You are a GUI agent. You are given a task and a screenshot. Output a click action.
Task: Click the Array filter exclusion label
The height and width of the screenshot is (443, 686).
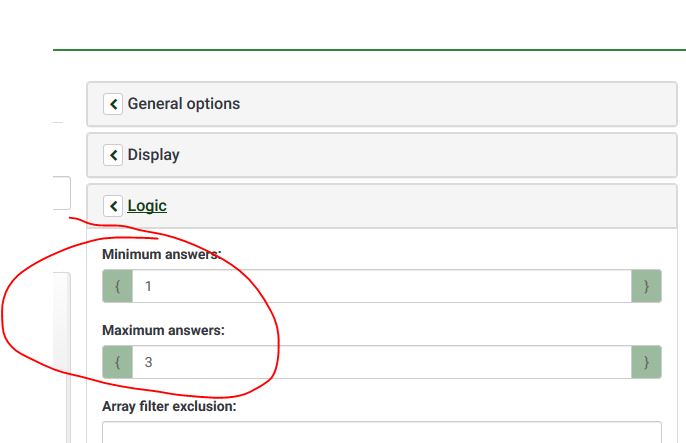coord(168,407)
